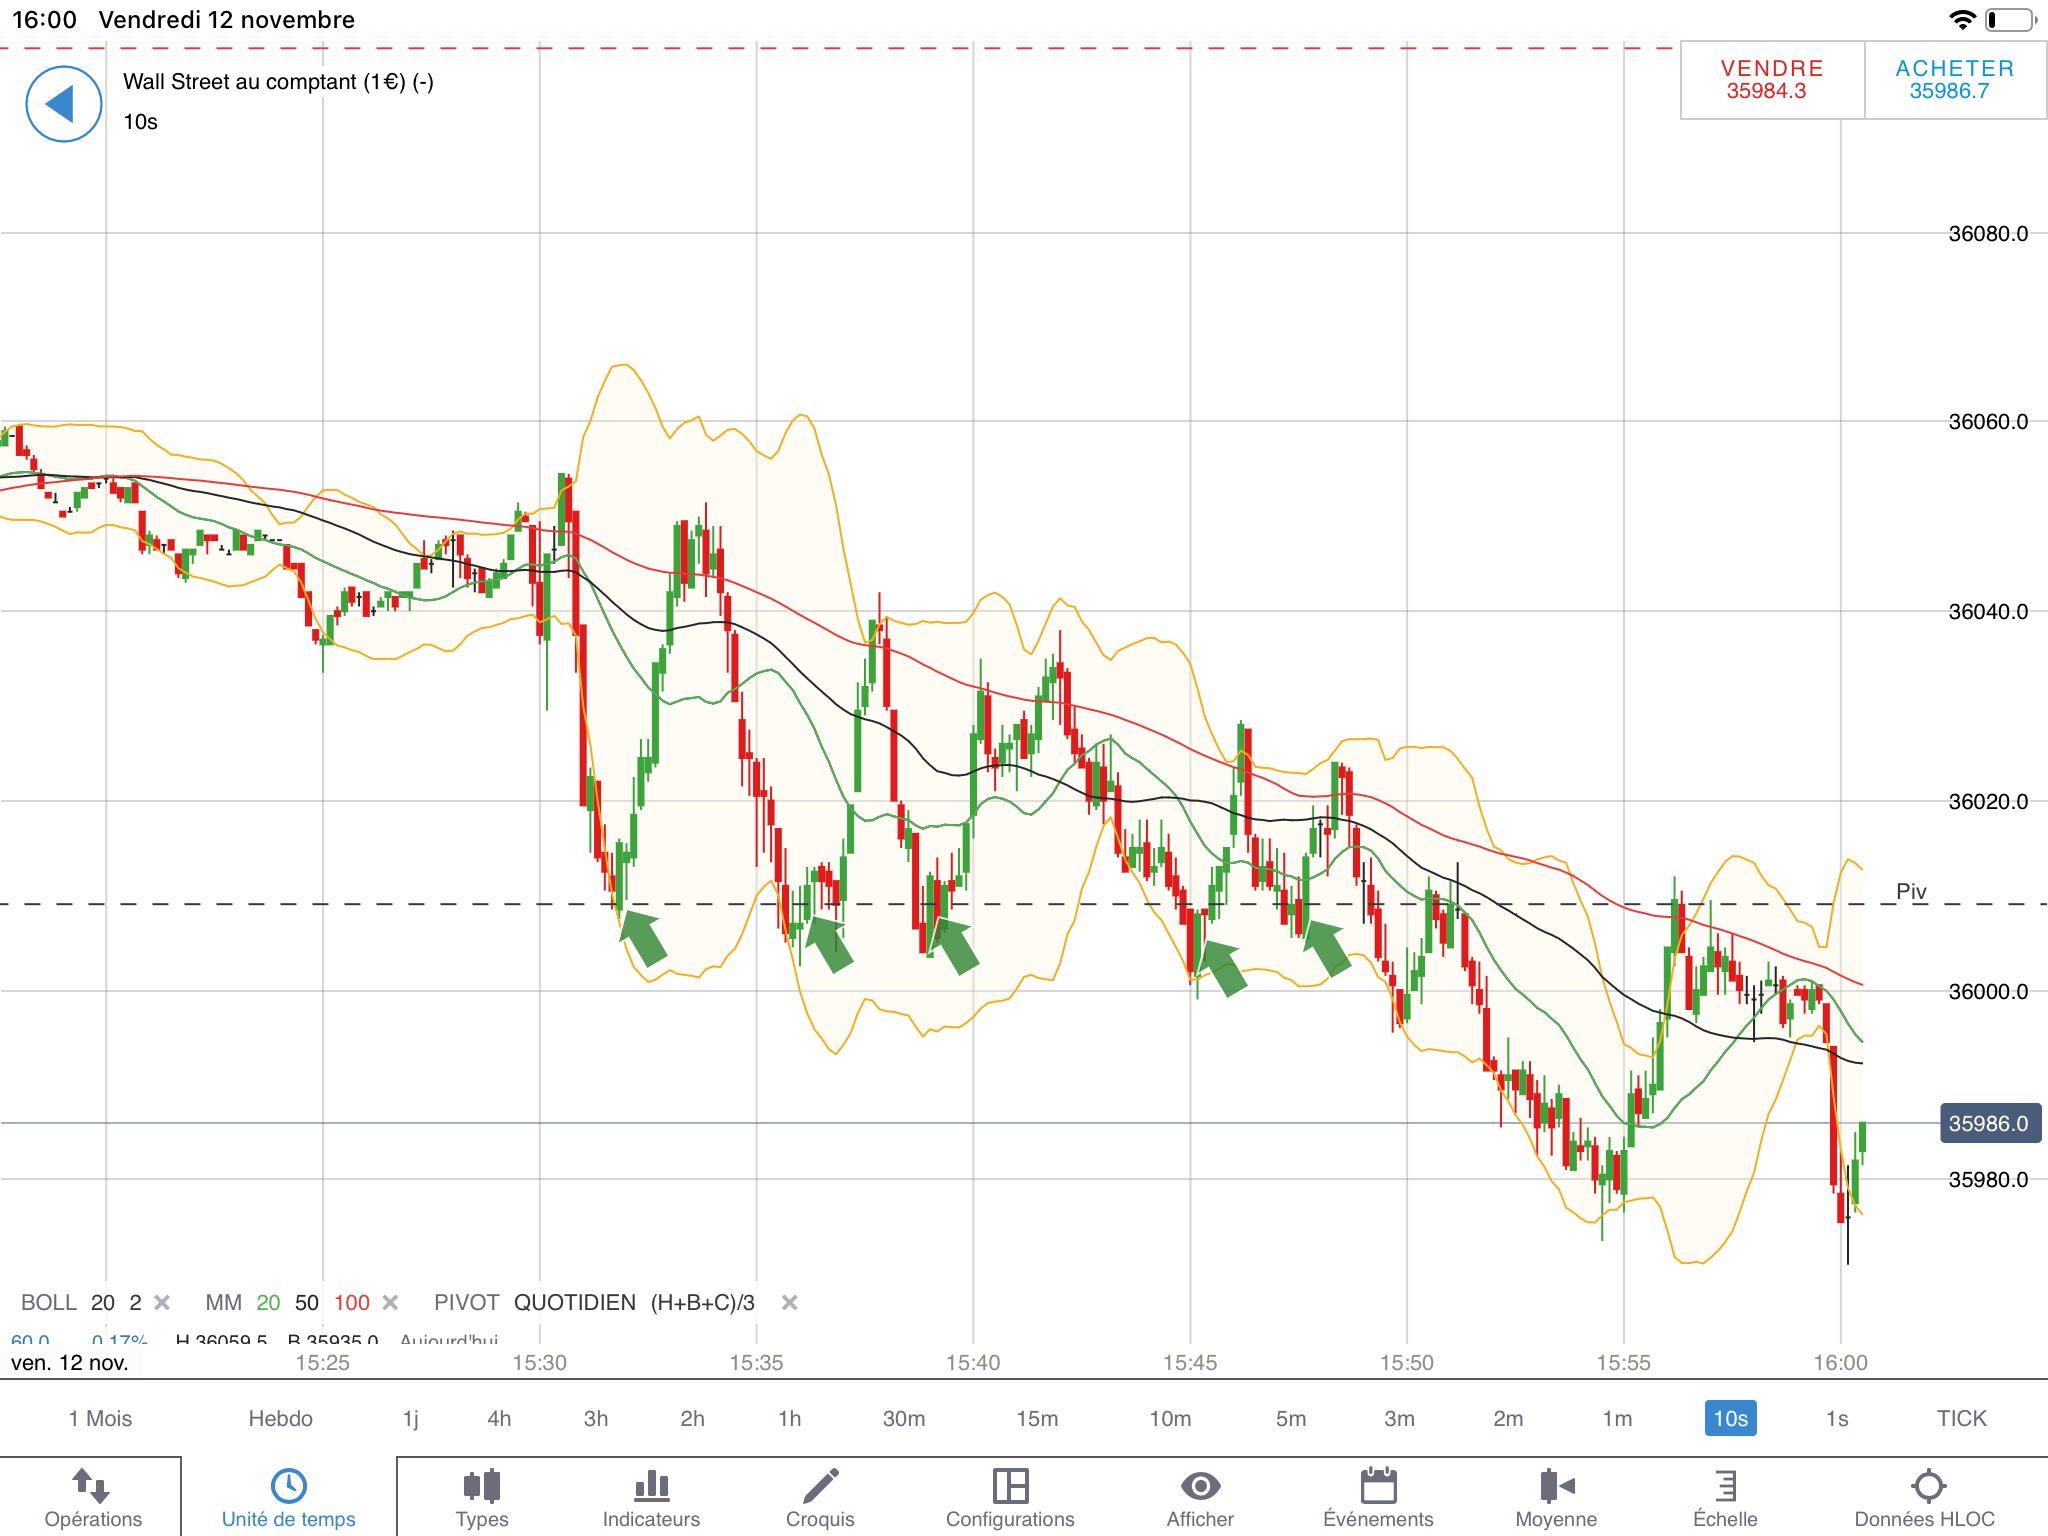Select the Croquis pencil tool
Image resolution: width=2048 pixels, height=1536 pixels.
pos(820,1486)
